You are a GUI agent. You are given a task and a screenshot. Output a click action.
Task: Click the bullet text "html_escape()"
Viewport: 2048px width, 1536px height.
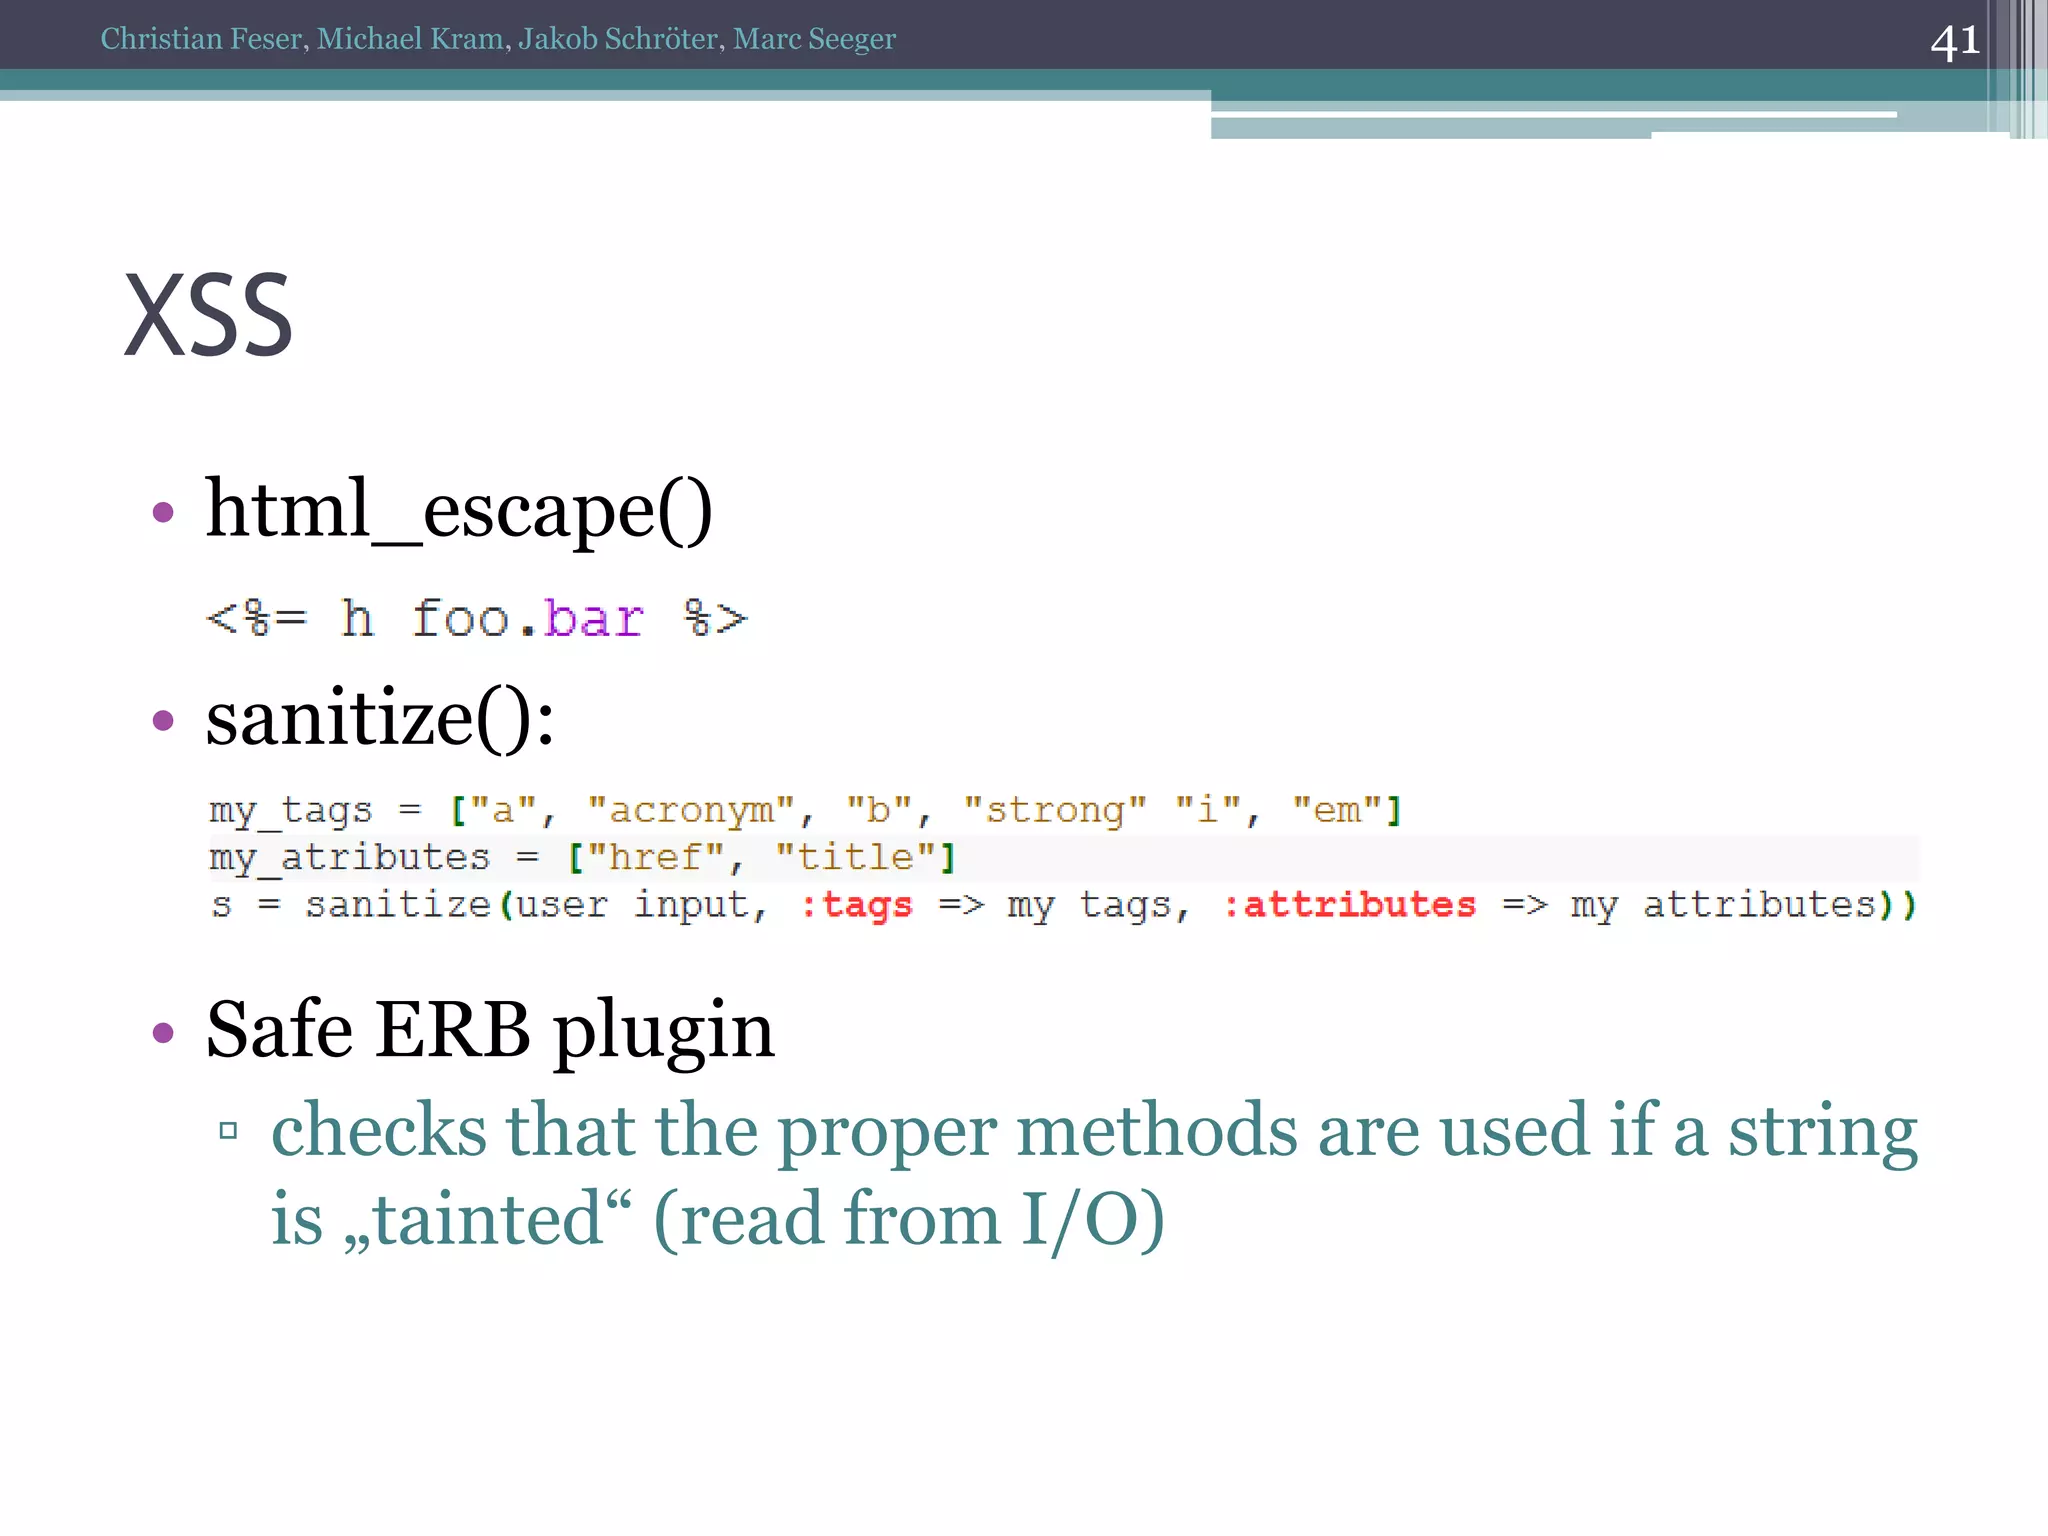coord(459,511)
